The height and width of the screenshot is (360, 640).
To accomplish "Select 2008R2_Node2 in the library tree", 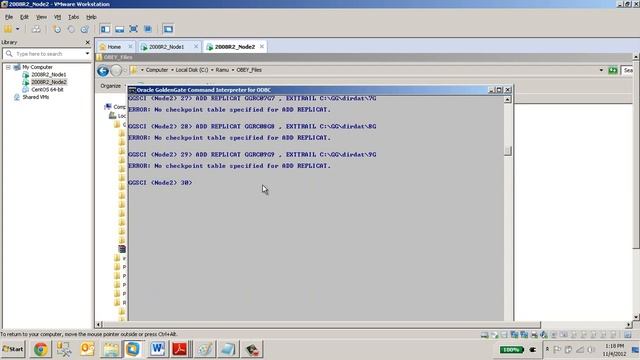I will [49, 82].
